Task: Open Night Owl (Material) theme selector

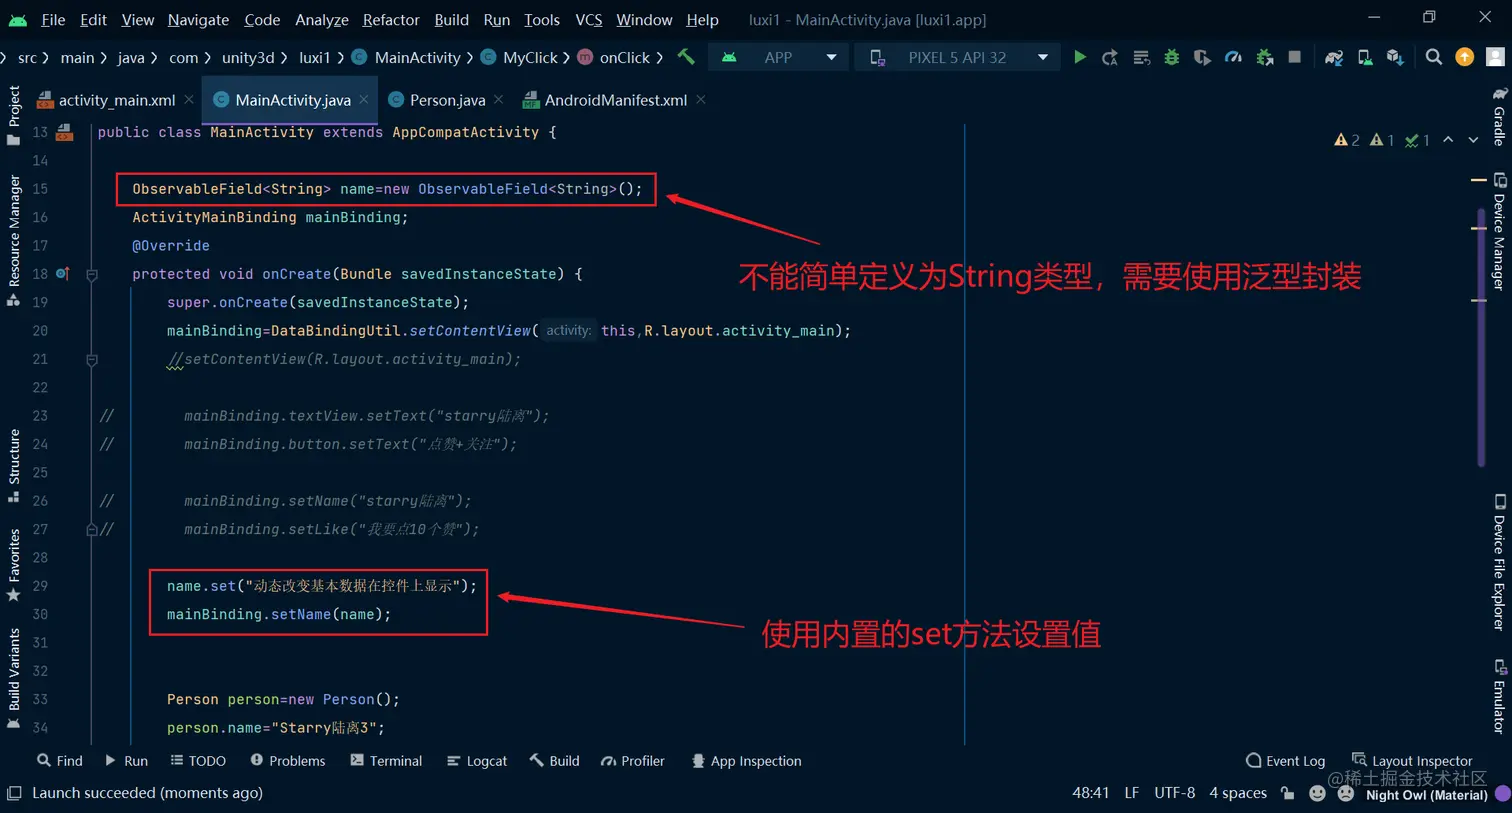Action: (x=1426, y=795)
